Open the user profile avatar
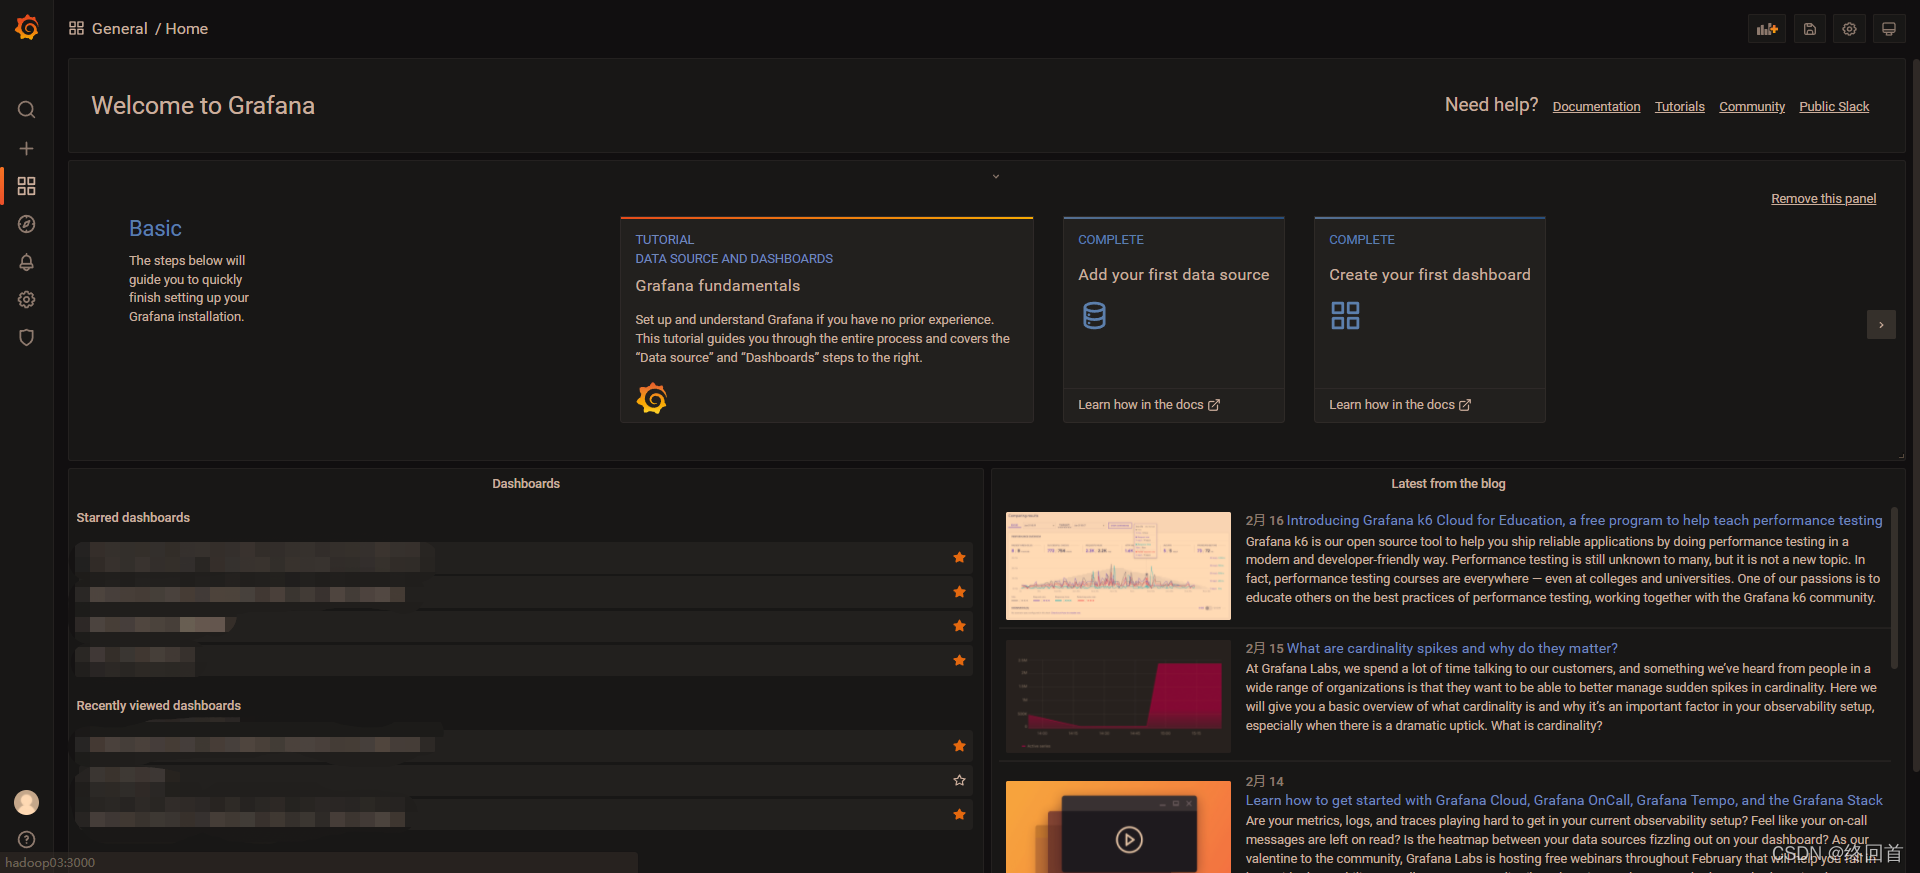The image size is (1920, 873). (27, 802)
